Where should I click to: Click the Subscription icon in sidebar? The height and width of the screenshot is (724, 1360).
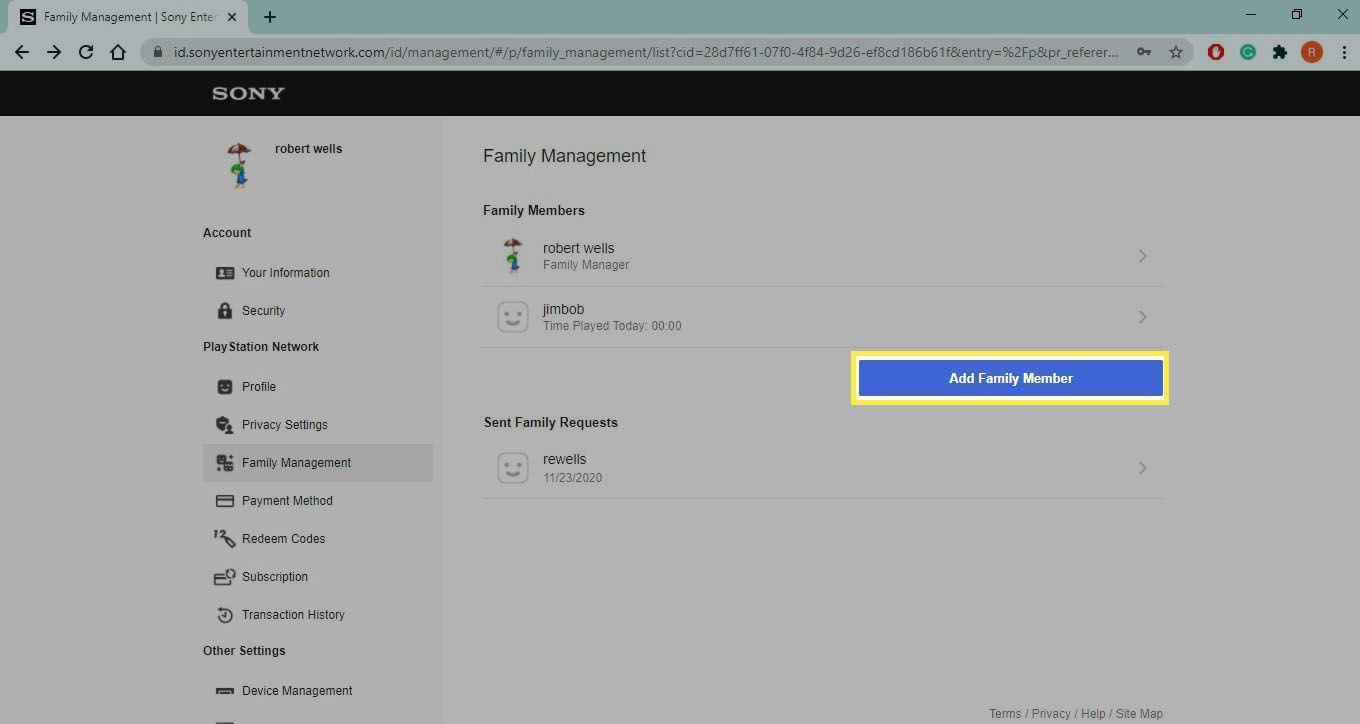(x=225, y=577)
